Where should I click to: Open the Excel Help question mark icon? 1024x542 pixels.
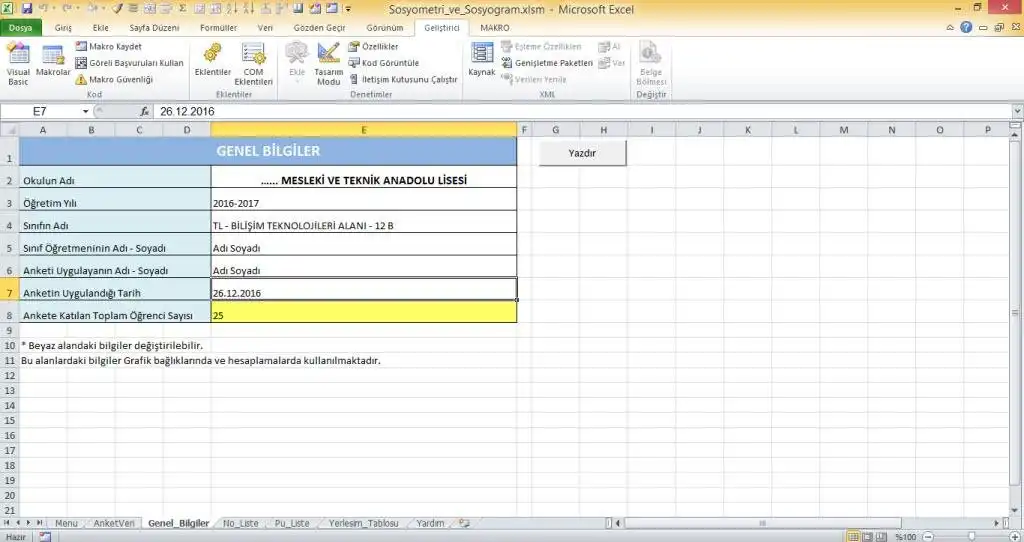coord(966,27)
